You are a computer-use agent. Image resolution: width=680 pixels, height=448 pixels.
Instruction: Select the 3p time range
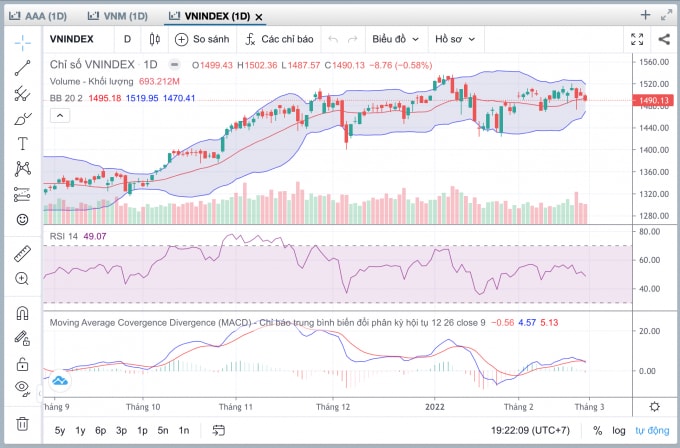coord(121,431)
